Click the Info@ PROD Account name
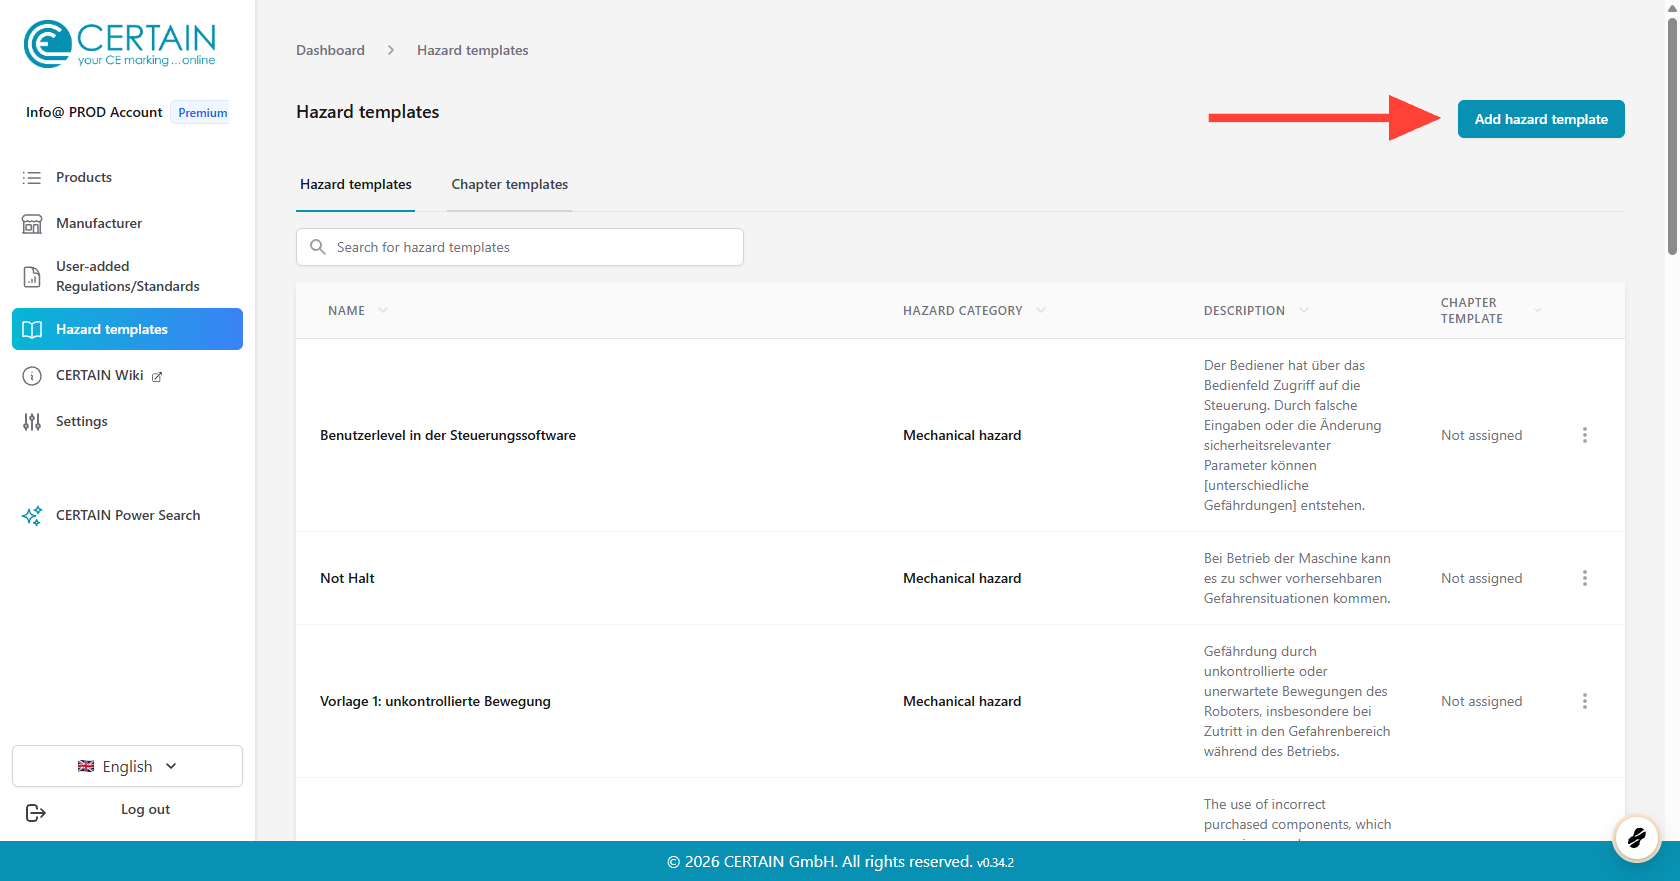Viewport: 1680px width, 881px height. point(94,112)
